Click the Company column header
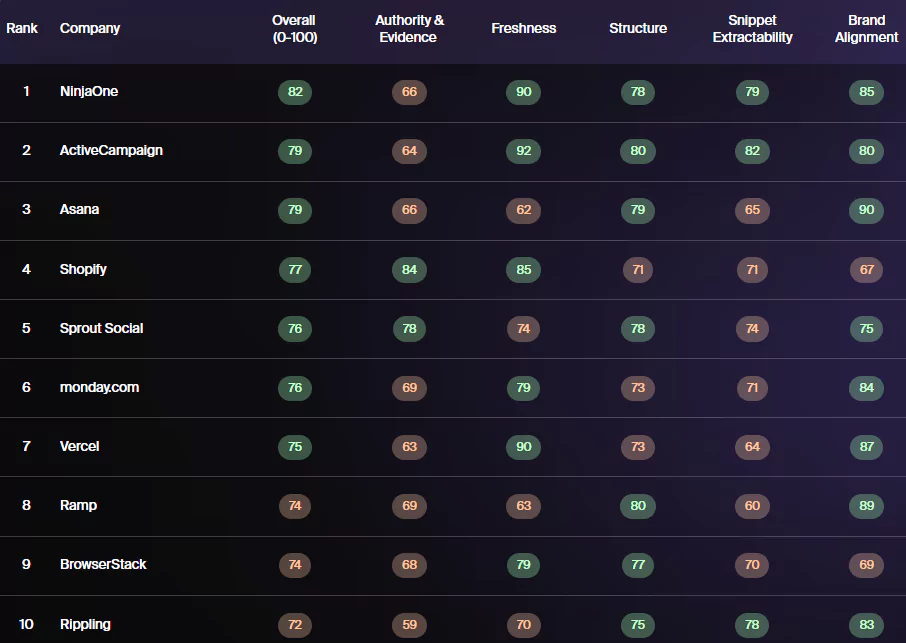The height and width of the screenshot is (643, 906). 90,28
